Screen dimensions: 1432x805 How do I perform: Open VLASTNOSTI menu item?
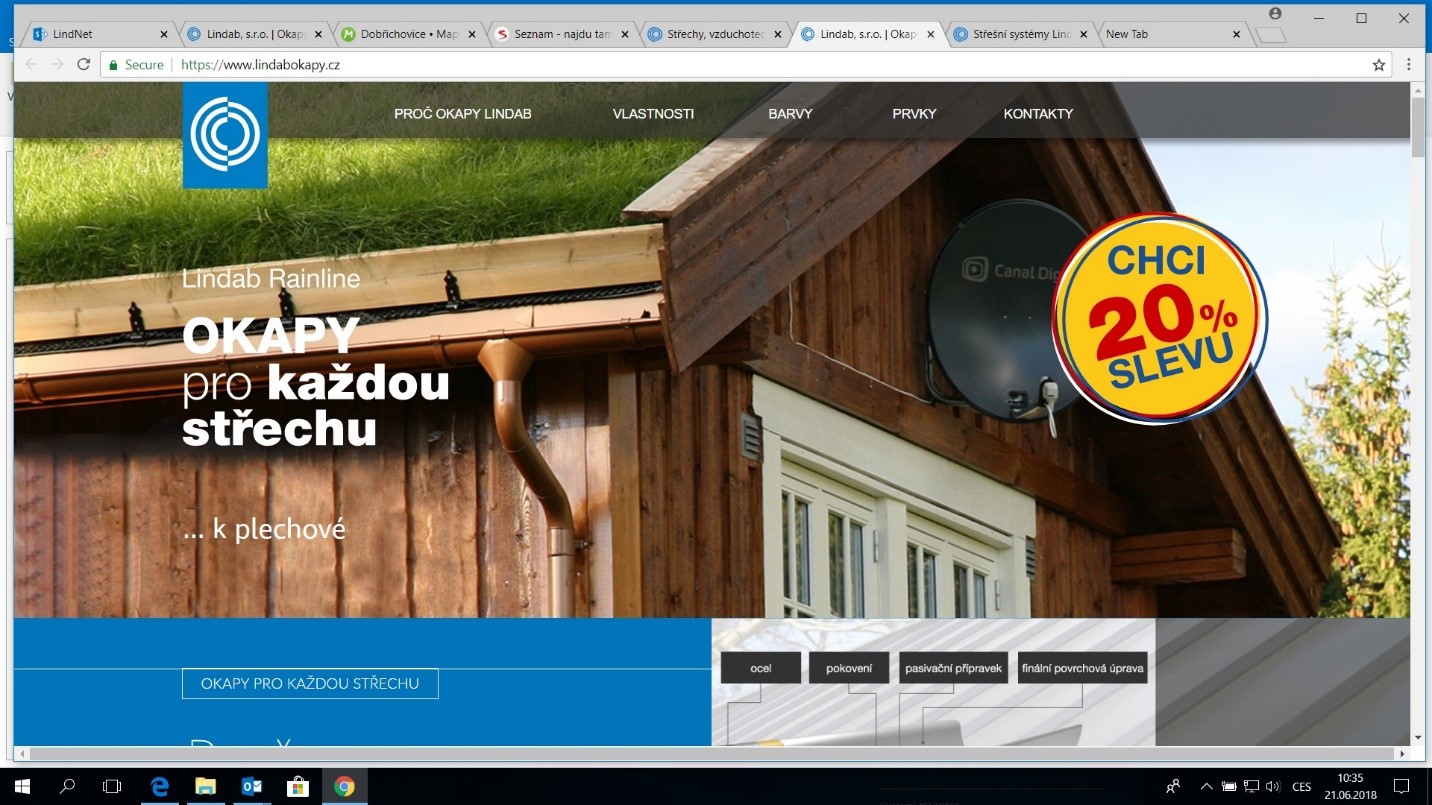click(653, 114)
